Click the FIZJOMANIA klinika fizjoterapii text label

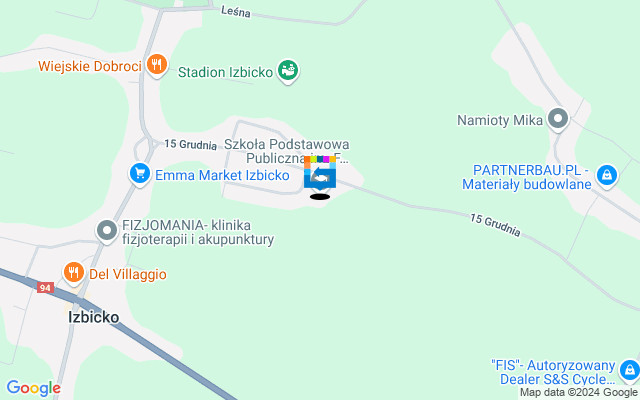pyautogui.click(x=198, y=232)
